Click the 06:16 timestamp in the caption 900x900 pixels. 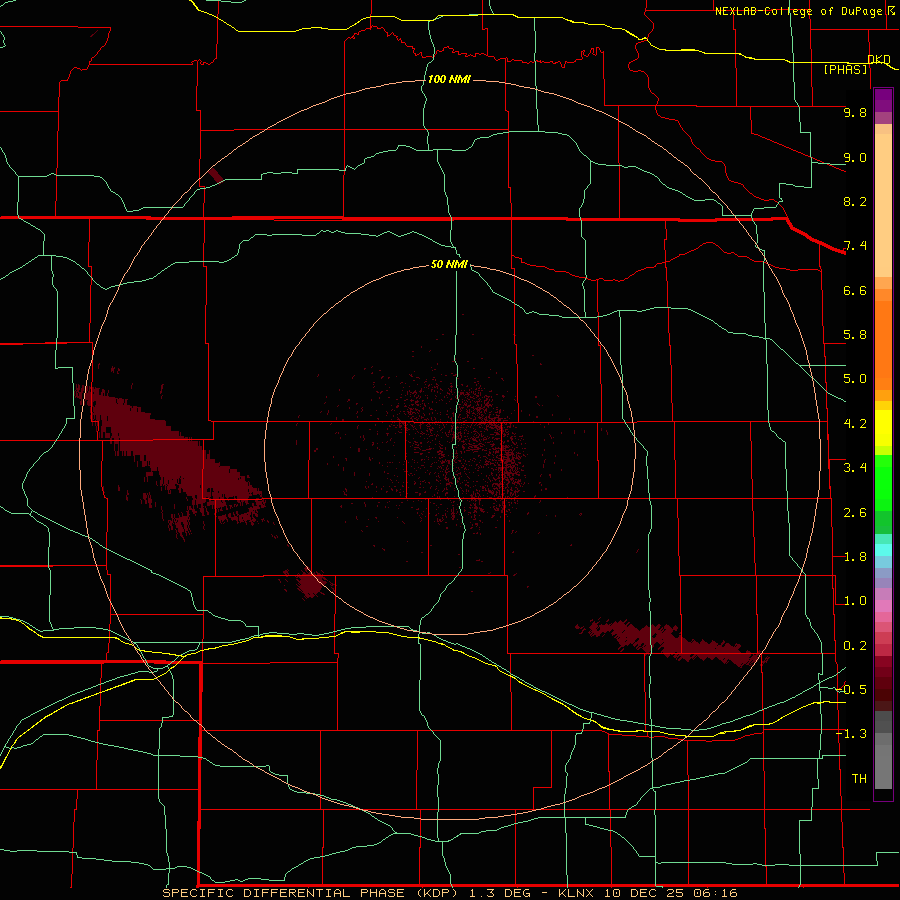tap(714, 893)
